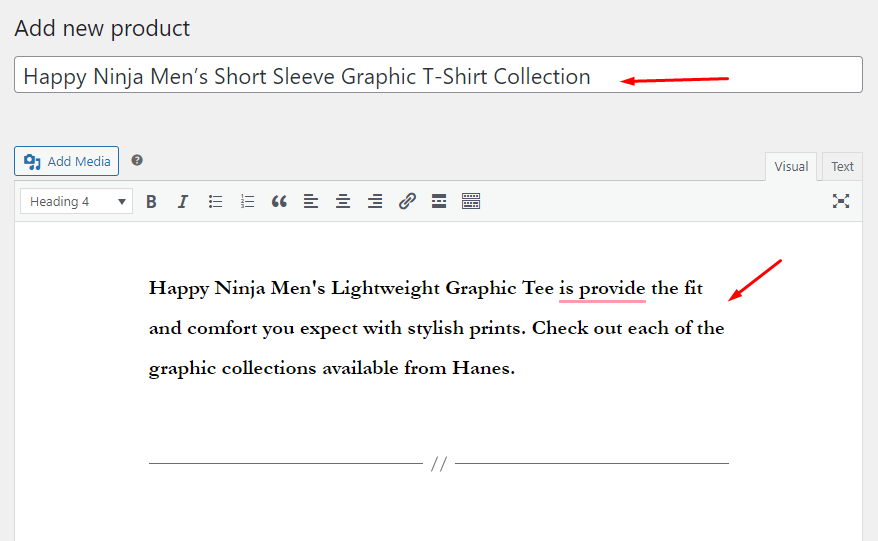Click the word 'provide' in description
This screenshot has height=541, width=878.
tap(612, 289)
